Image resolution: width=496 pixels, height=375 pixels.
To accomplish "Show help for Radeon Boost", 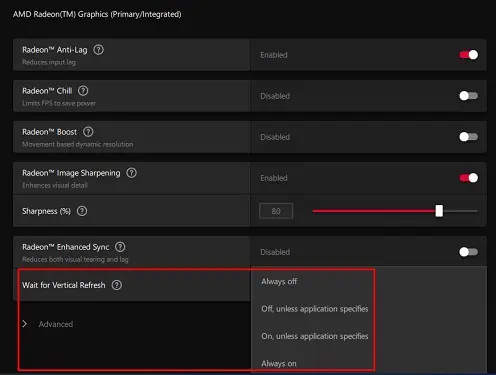I will click(88, 132).
